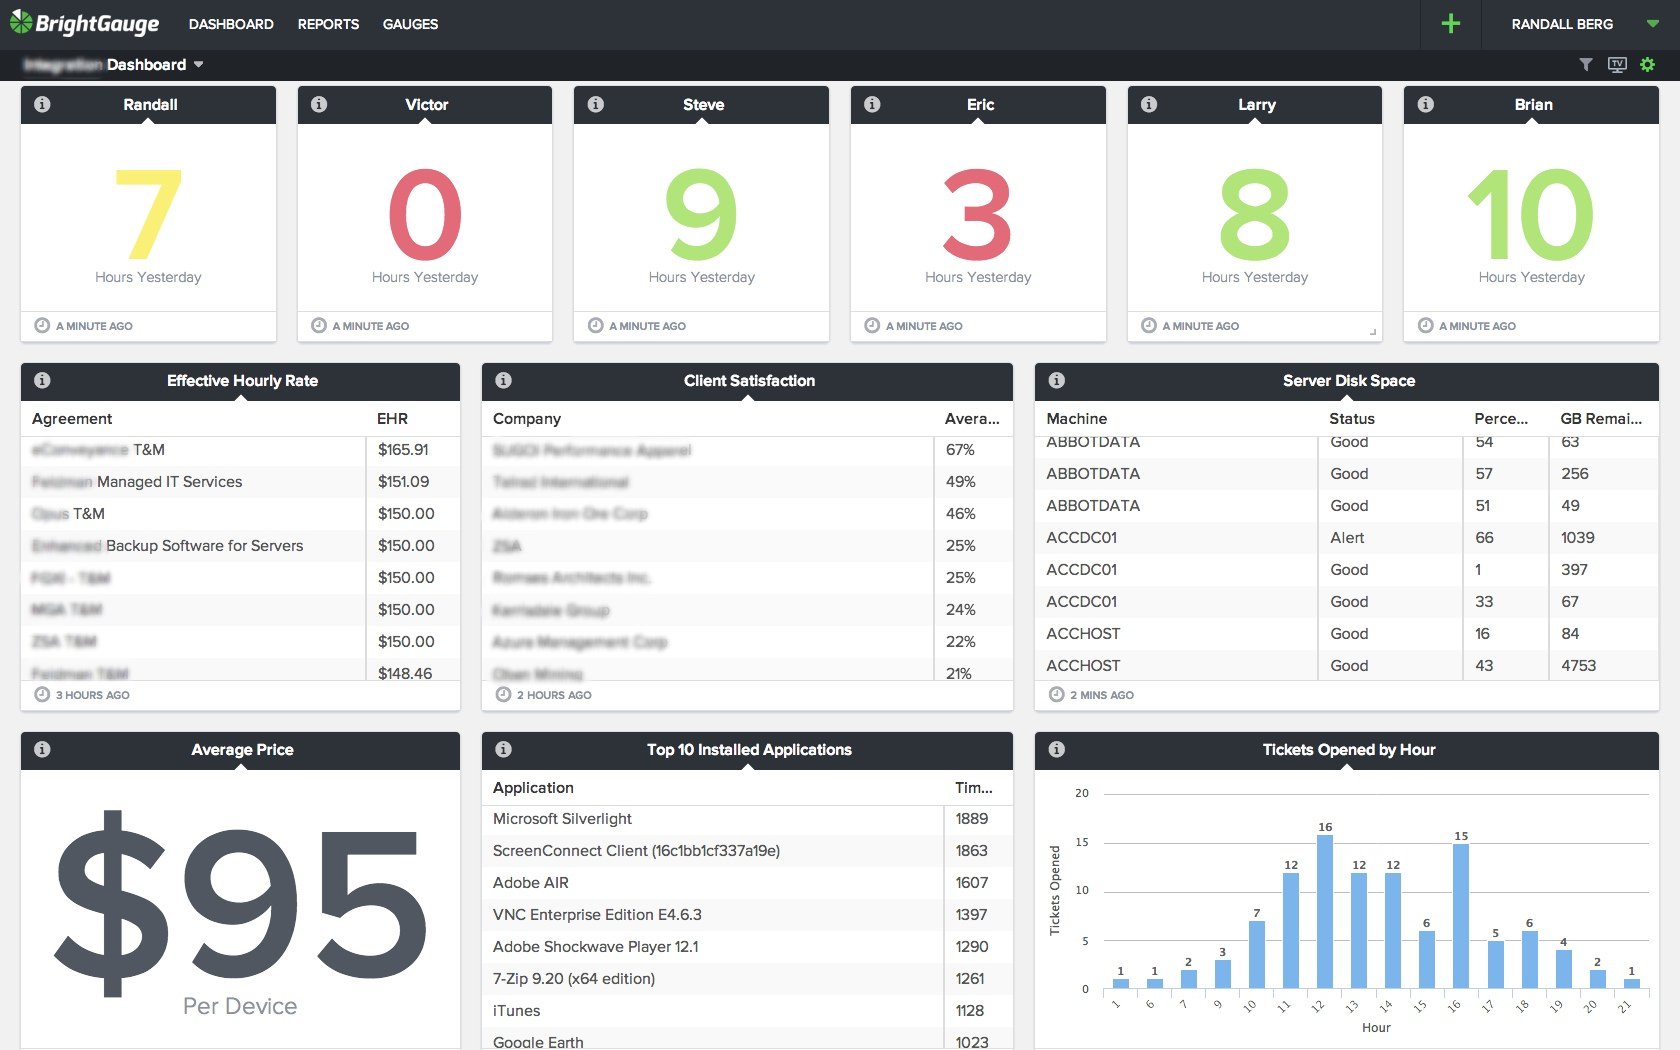The width and height of the screenshot is (1680, 1050).
Task: Sort by EHR column header
Action: click(x=392, y=419)
